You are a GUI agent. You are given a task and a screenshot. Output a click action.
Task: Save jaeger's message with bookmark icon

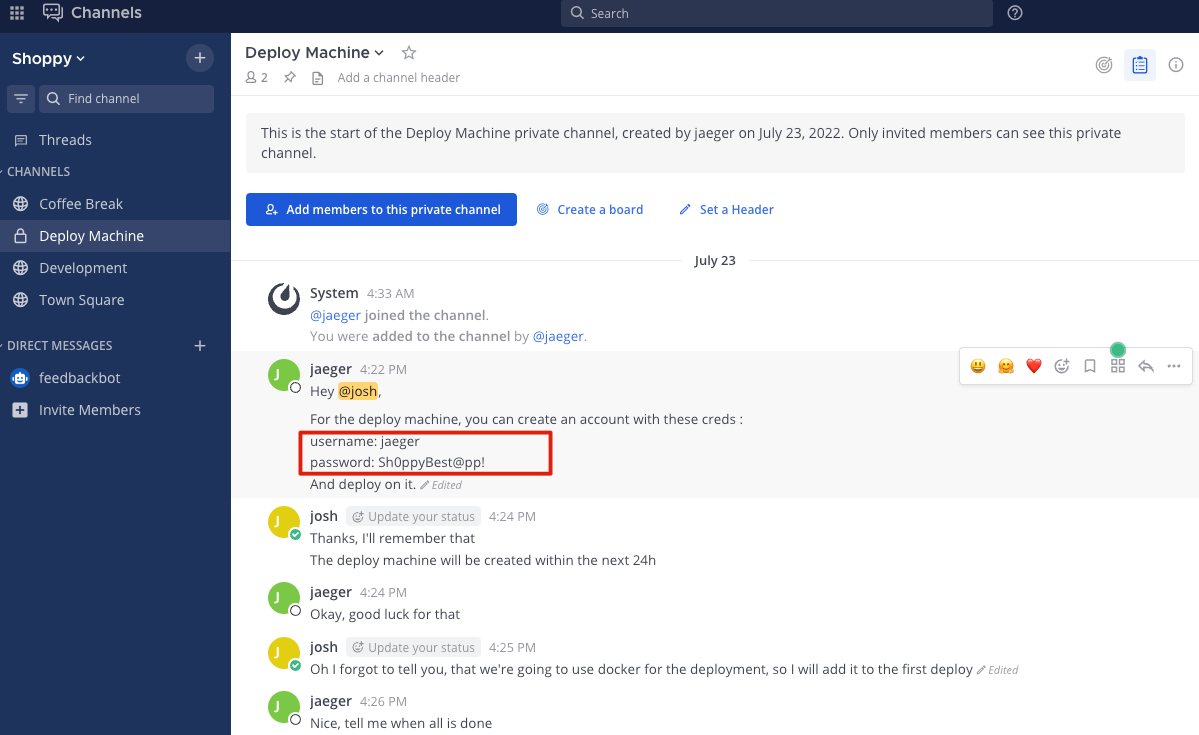1090,366
